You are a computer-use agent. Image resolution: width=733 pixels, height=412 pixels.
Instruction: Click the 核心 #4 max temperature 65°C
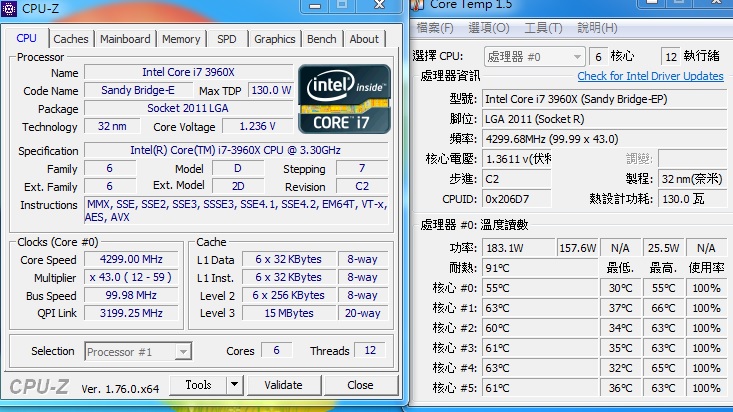click(663, 368)
